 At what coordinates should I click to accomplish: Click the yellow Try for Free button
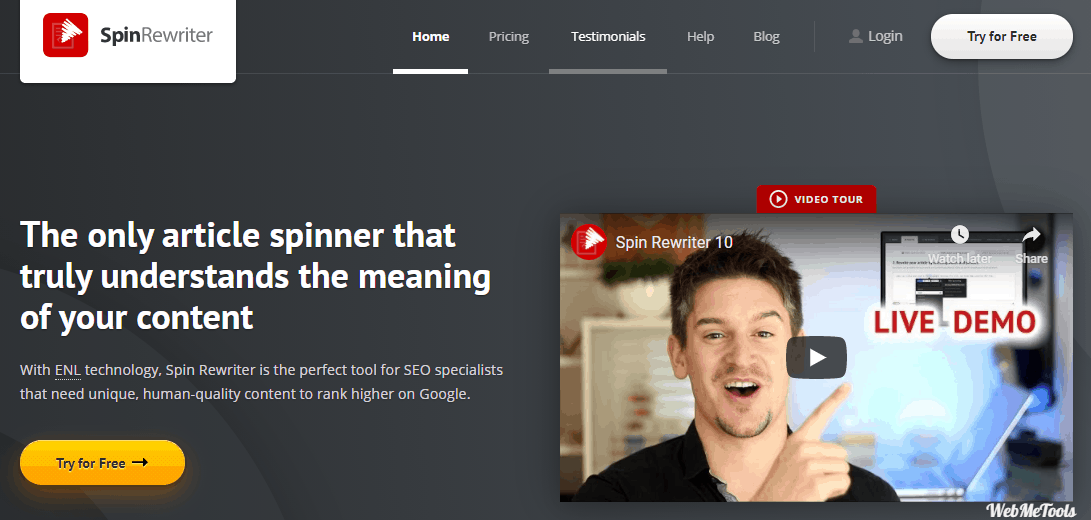click(102, 462)
